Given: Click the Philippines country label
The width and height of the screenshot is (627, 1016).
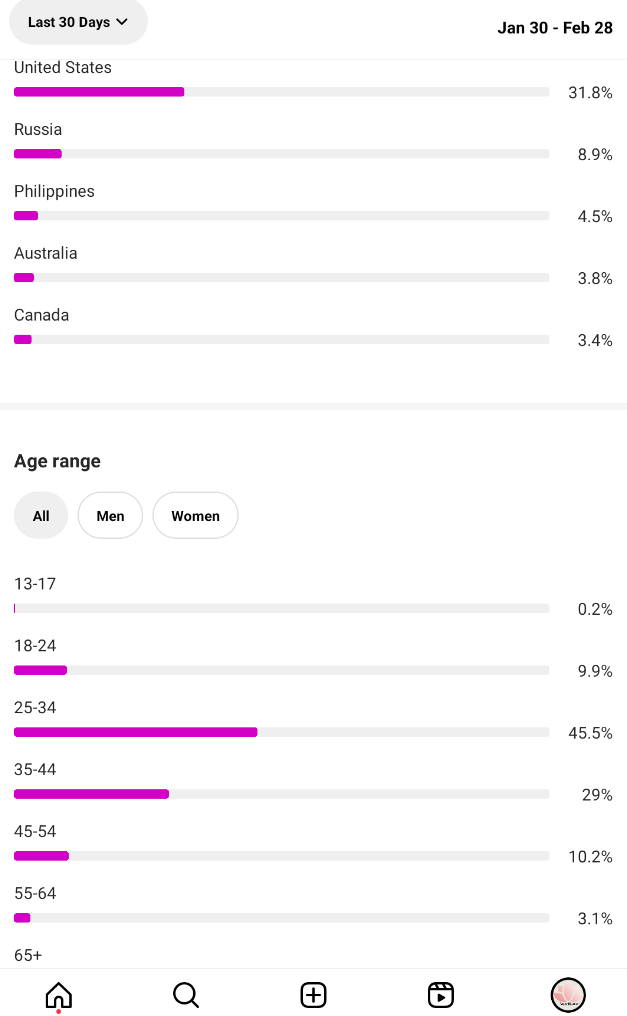Looking at the screenshot, I should 54,191.
